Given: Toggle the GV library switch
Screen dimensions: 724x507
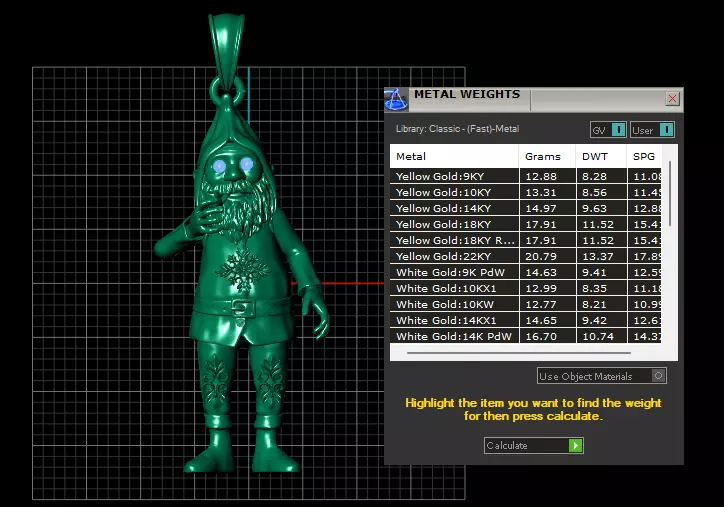Looking at the screenshot, I should [608, 130].
